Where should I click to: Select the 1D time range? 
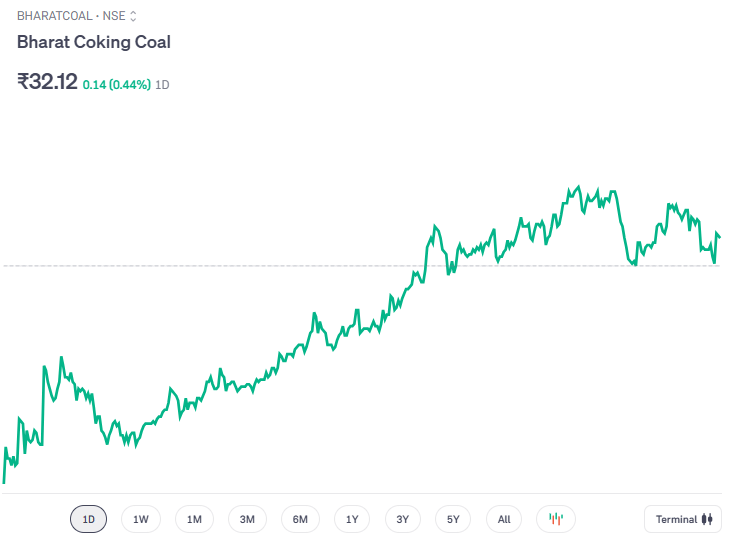[88, 519]
